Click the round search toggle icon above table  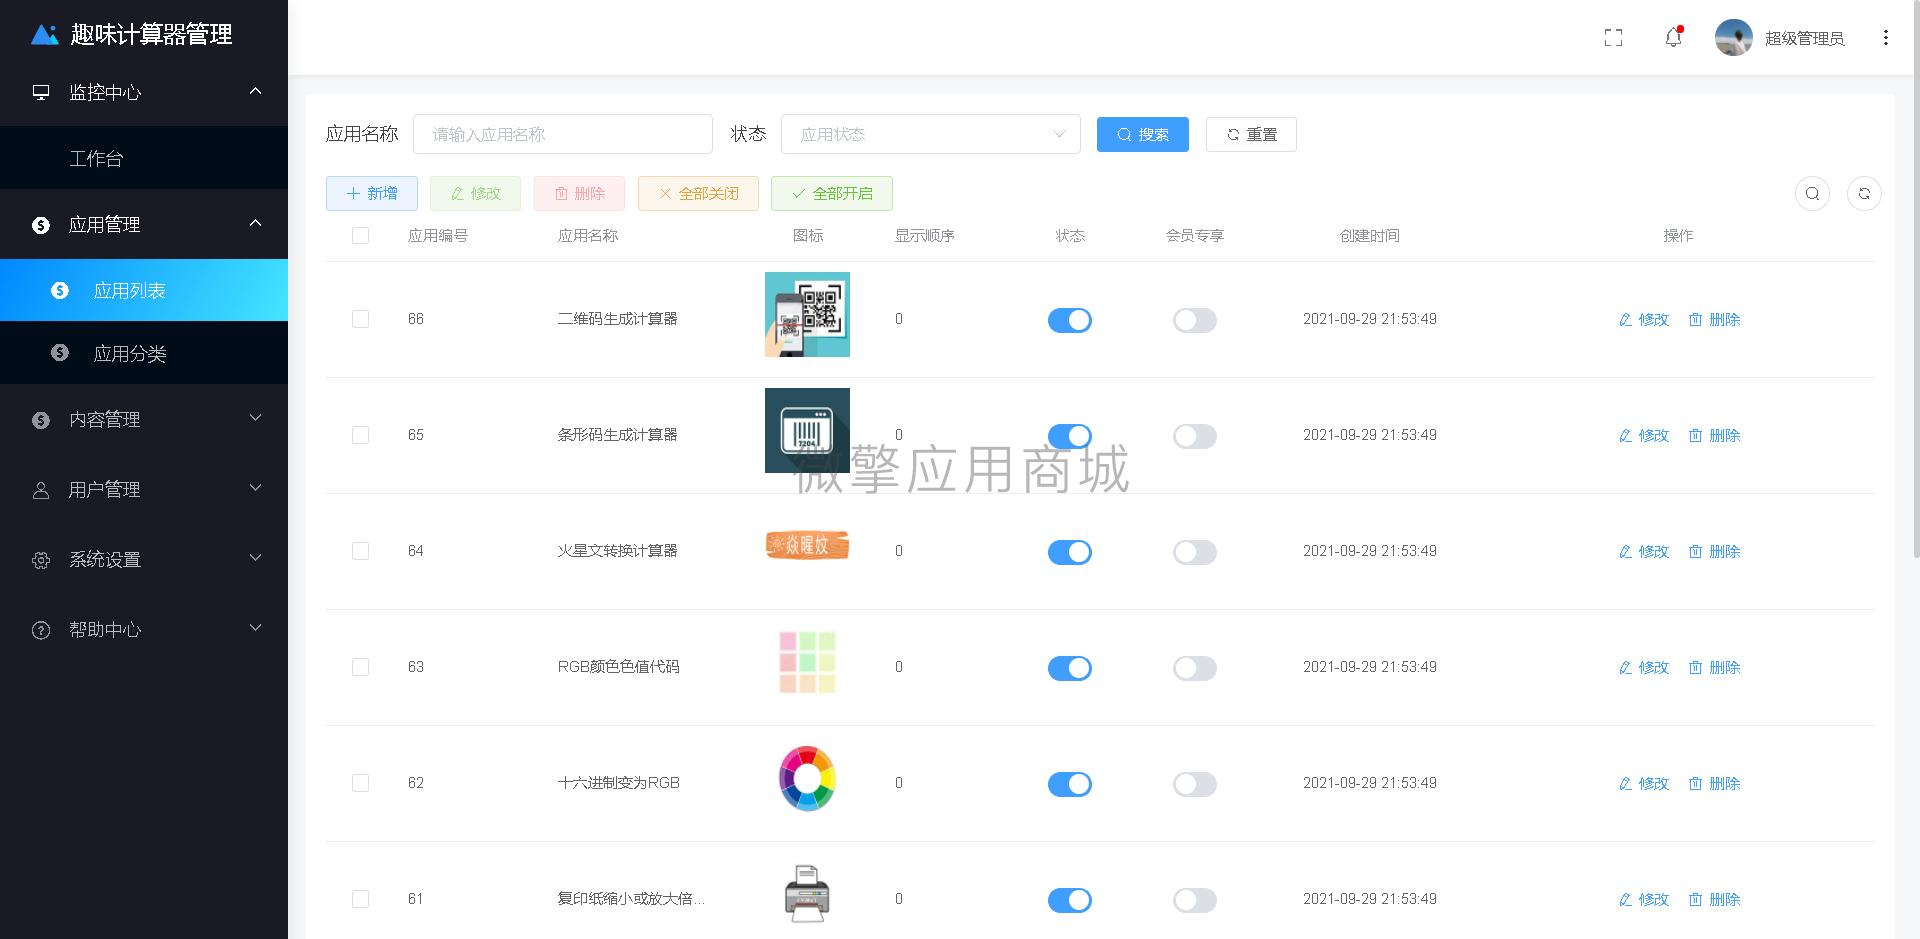click(x=1812, y=194)
